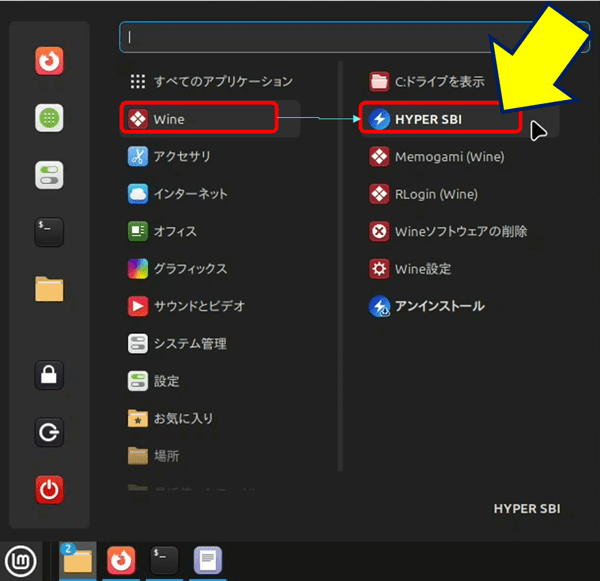Open the システム管理 category
The image size is (600, 581).
(210, 344)
